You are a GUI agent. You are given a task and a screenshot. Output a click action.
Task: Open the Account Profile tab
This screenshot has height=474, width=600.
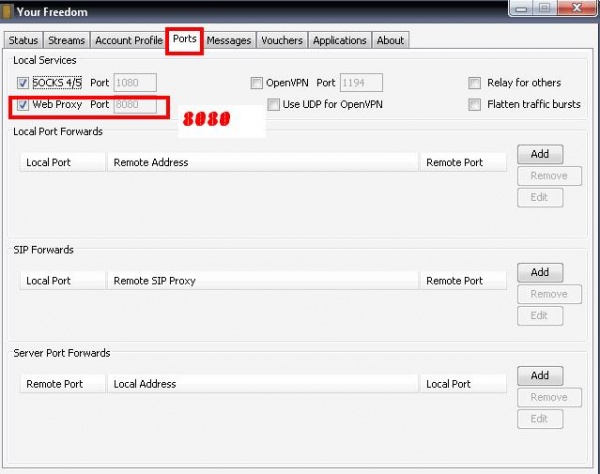(129, 40)
